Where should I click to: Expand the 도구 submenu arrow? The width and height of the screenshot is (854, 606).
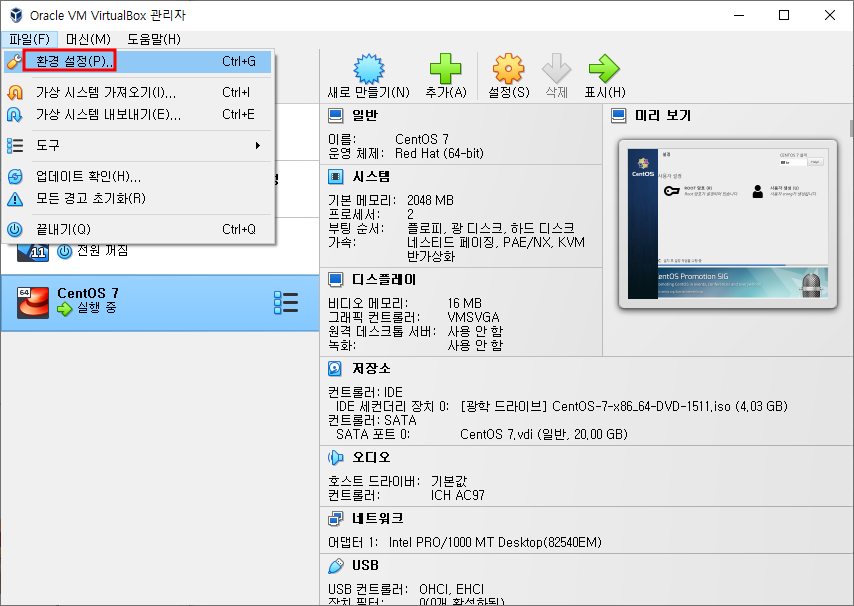[x=258, y=145]
